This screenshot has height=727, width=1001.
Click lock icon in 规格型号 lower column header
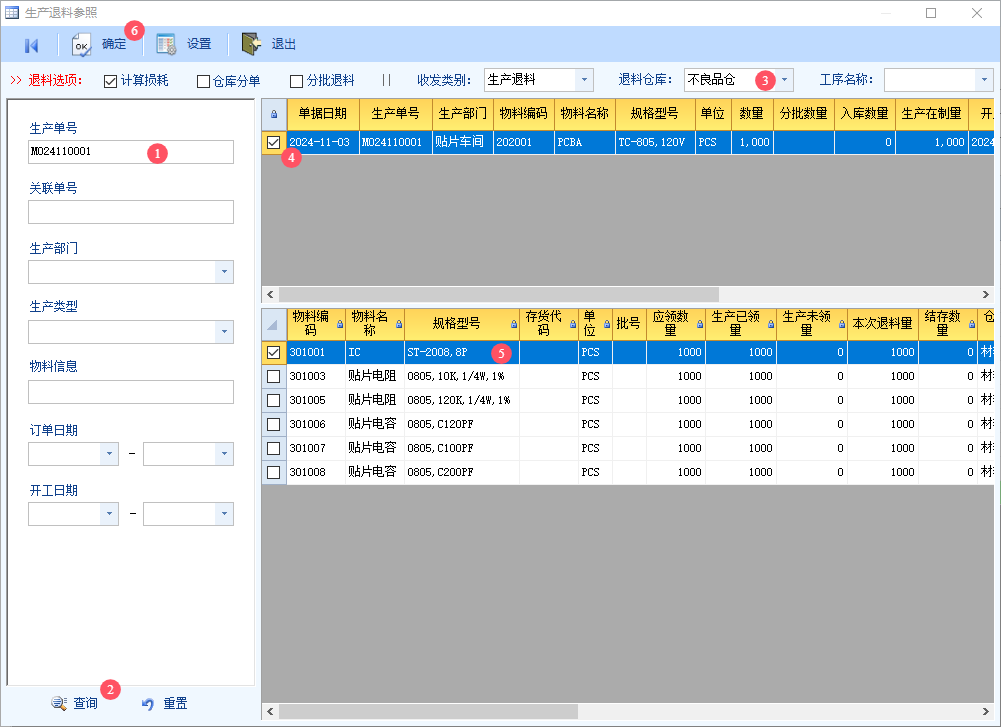pos(514,324)
